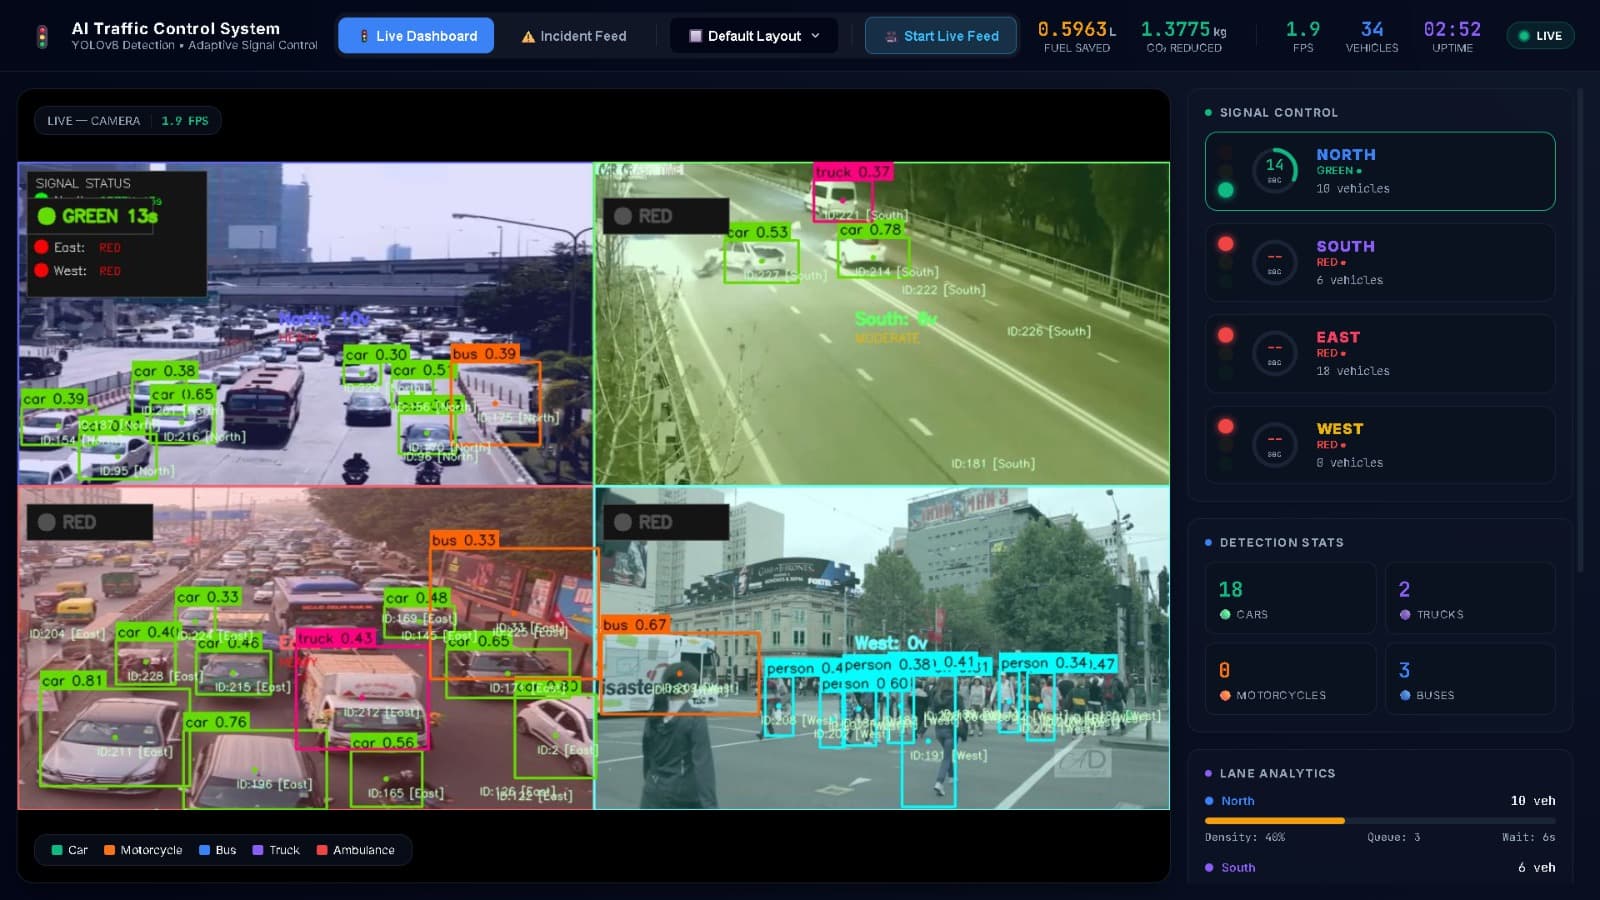
Task: Click the West signal red light indicator
Action: tap(1225, 427)
